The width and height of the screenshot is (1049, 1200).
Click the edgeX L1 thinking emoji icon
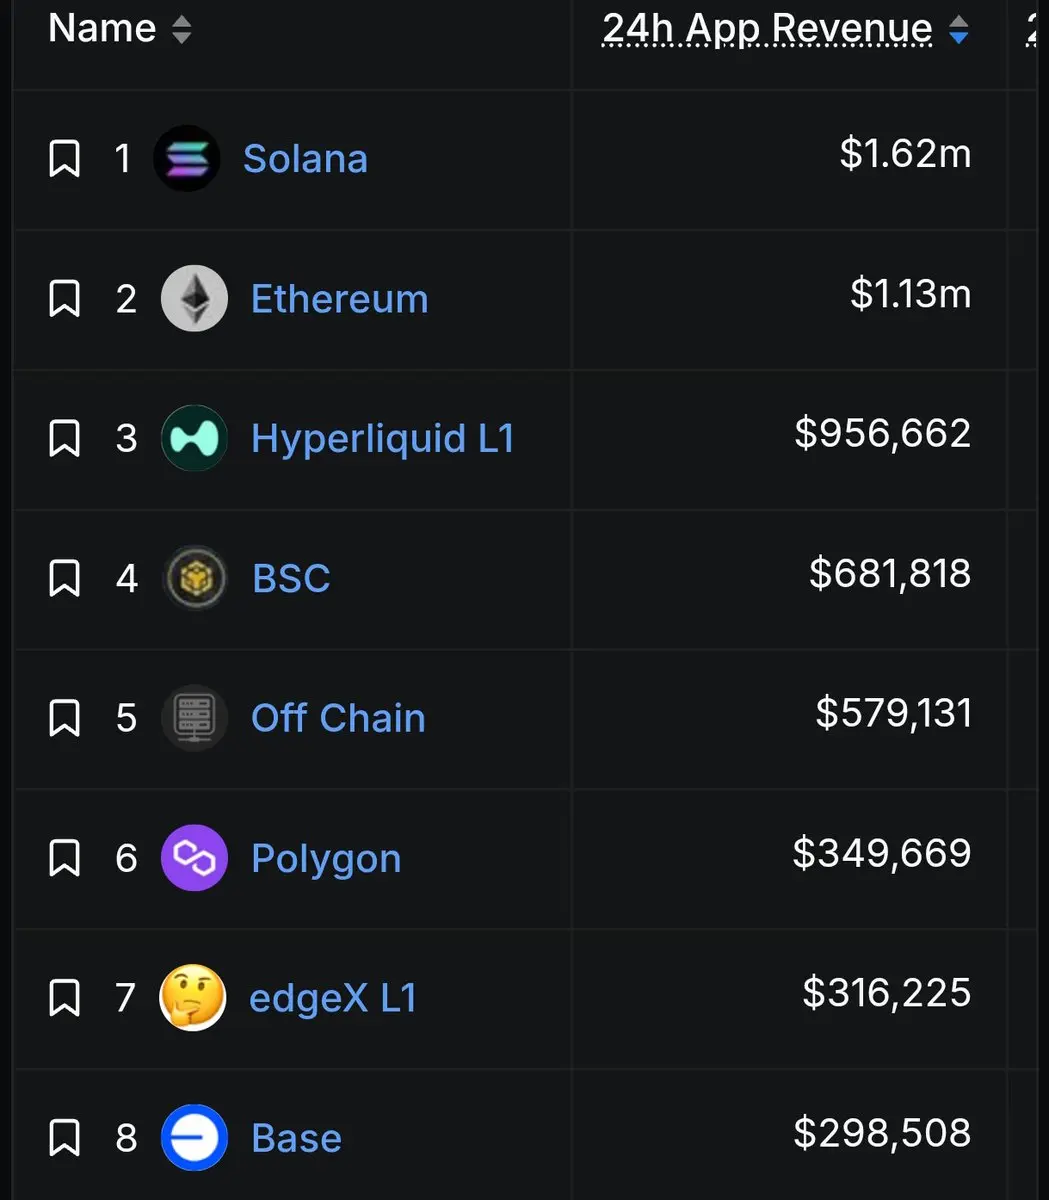(193, 998)
